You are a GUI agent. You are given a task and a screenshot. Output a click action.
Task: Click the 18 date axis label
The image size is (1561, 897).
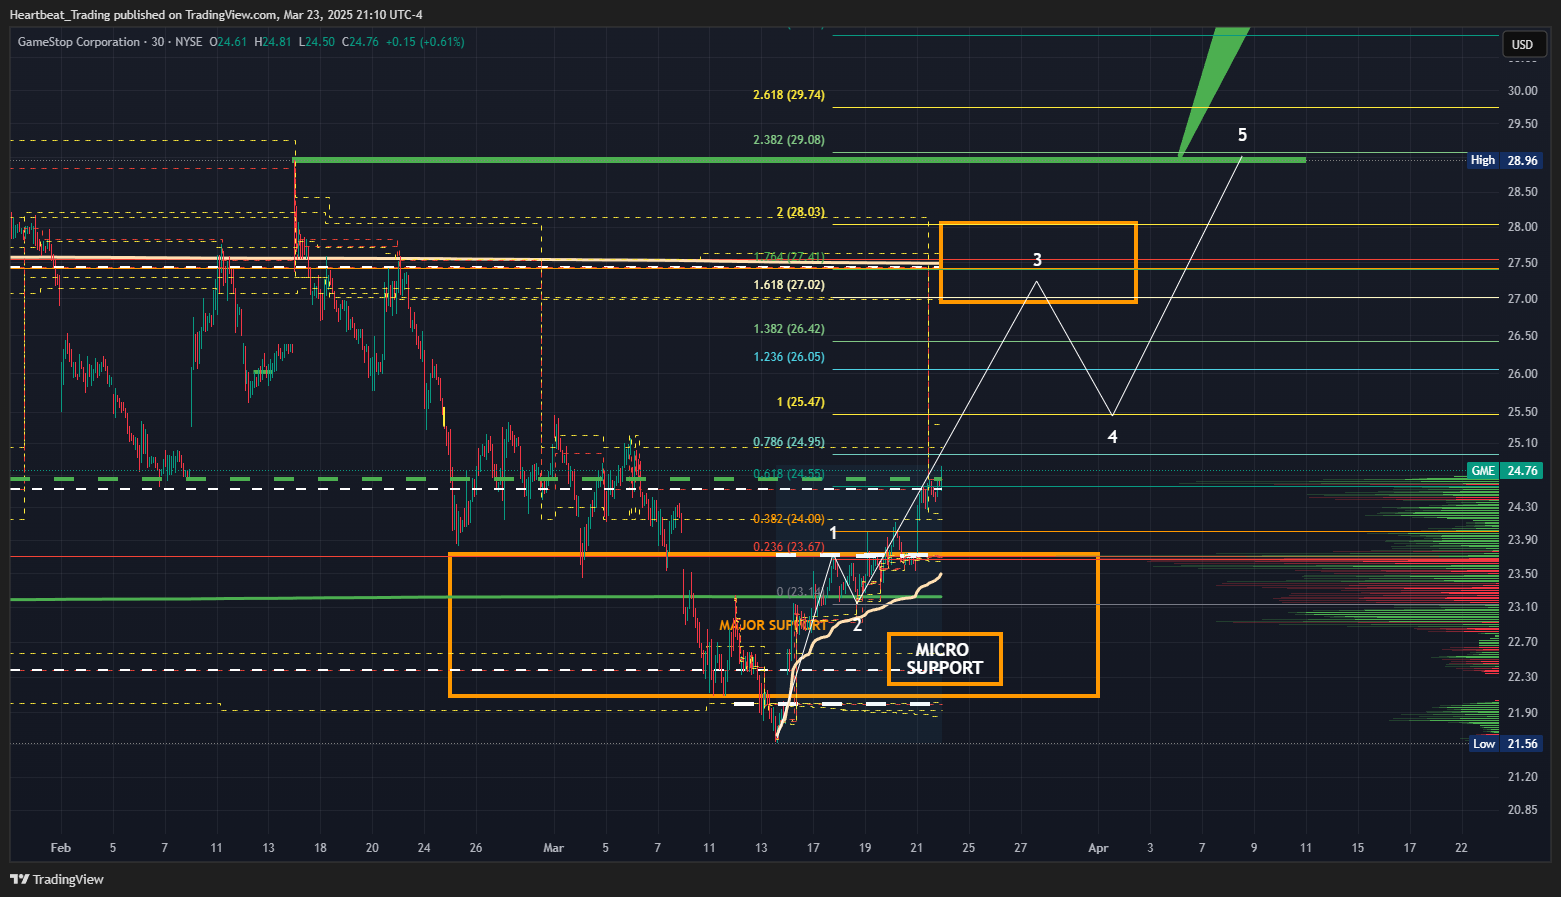[320, 848]
